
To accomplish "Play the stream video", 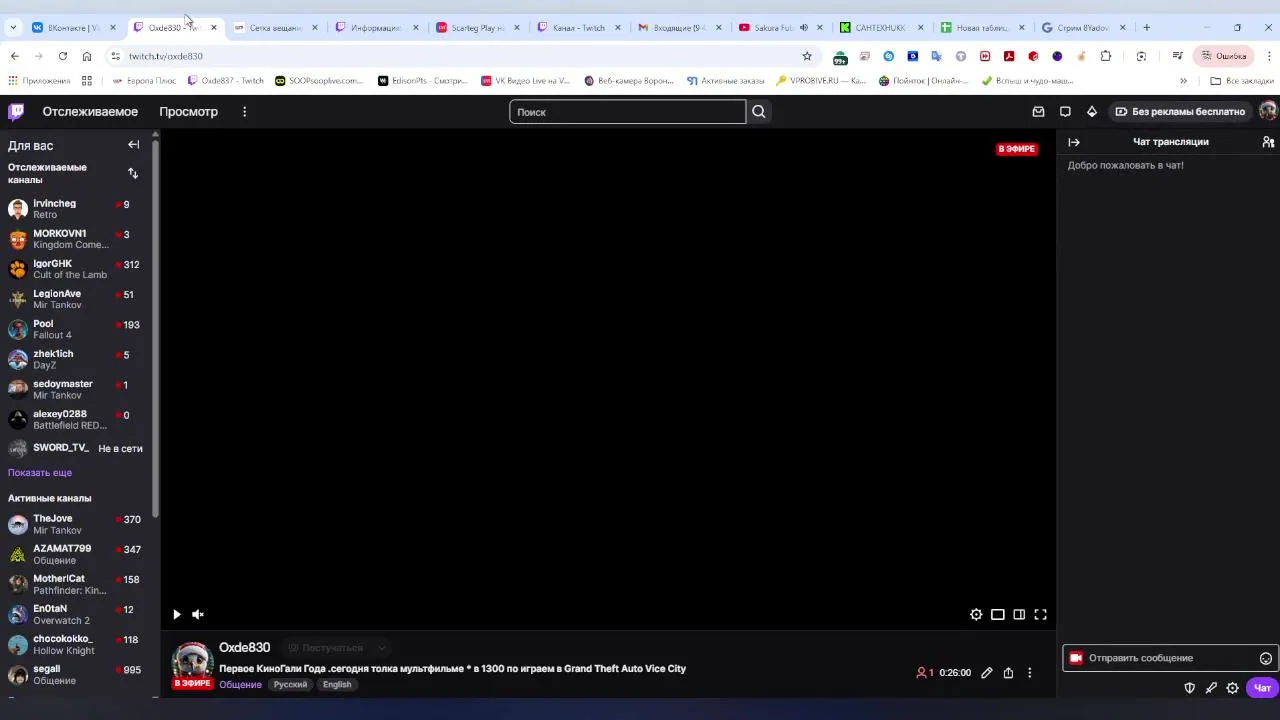I will point(177,614).
